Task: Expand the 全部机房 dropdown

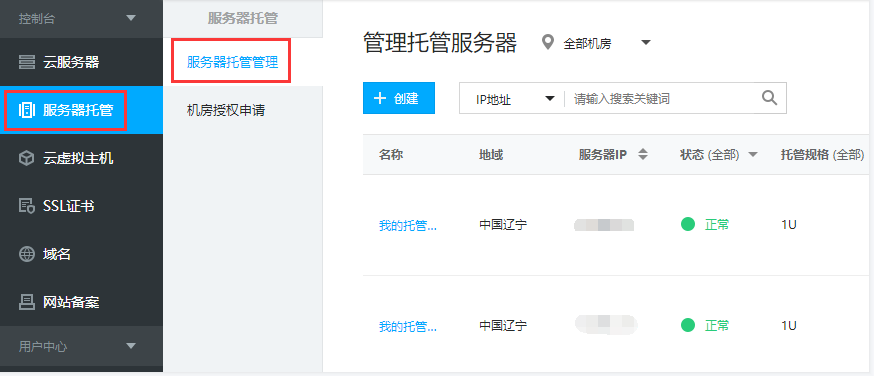Action: click(x=646, y=42)
